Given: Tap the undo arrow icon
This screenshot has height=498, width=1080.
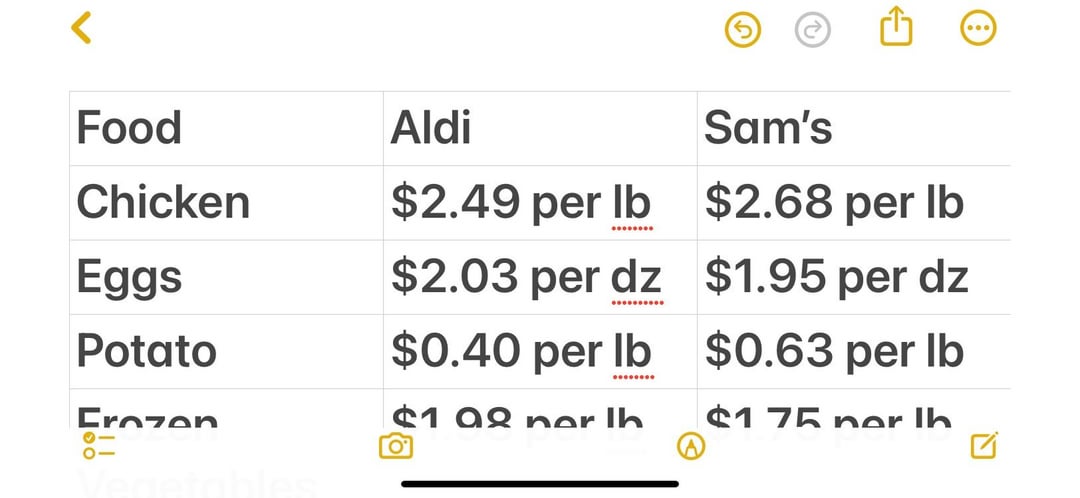Looking at the screenshot, I should click(x=743, y=30).
